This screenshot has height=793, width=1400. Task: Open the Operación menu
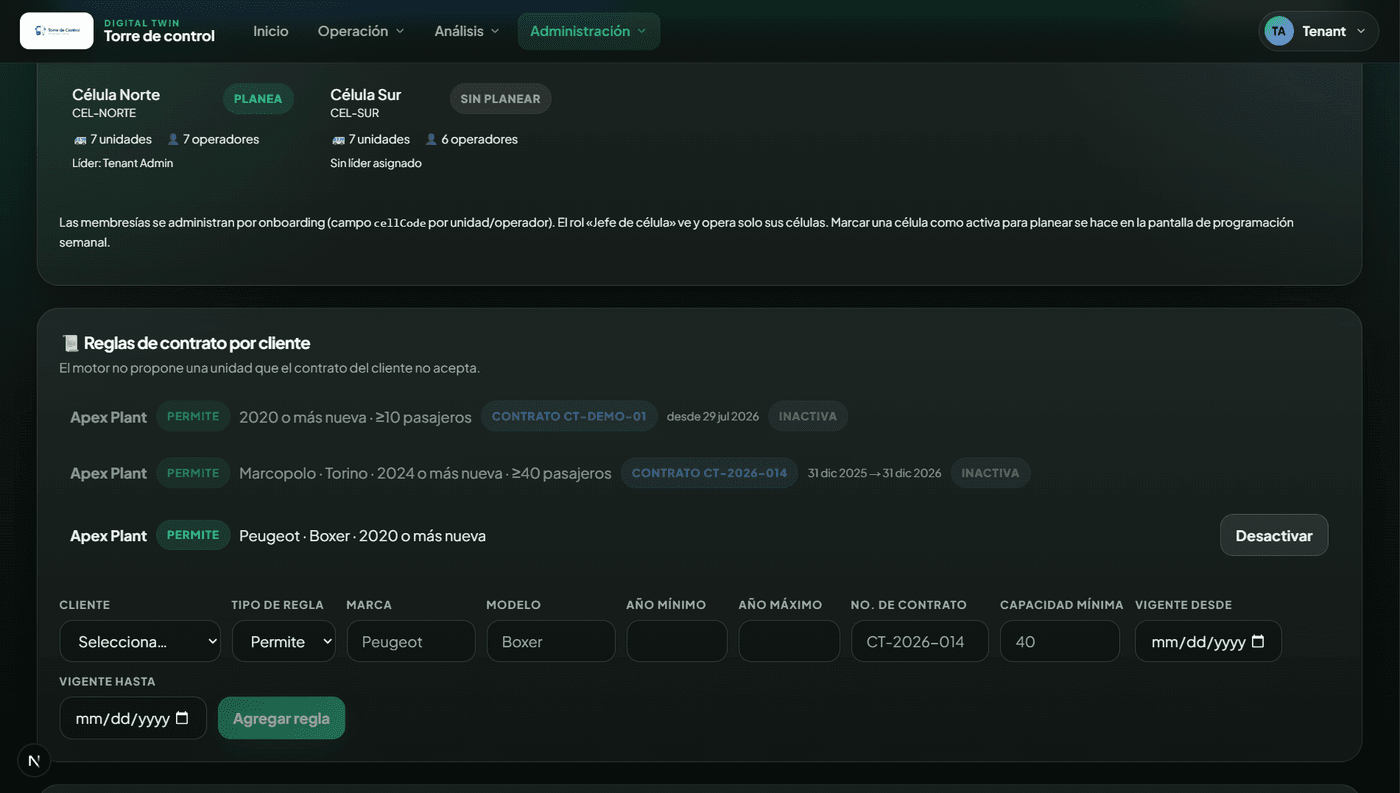point(361,31)
